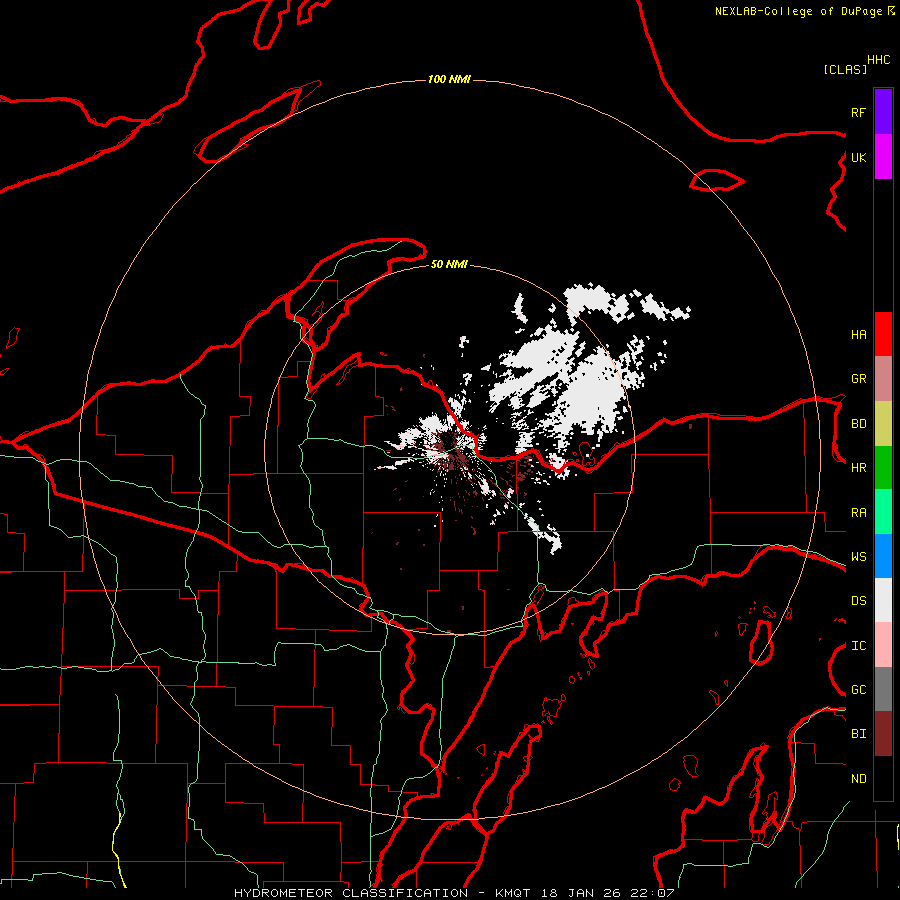Click the IC legend label
The width and height of the screenshot is (900, 900).
click(858, 646)
